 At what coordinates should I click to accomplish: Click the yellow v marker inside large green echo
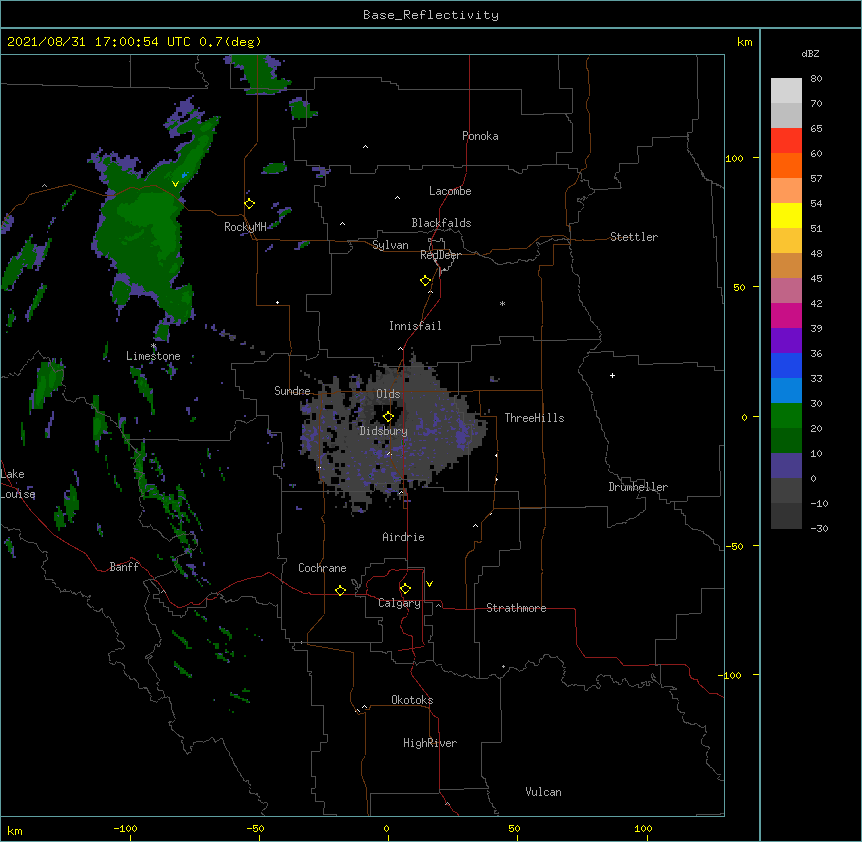(175, 184)
